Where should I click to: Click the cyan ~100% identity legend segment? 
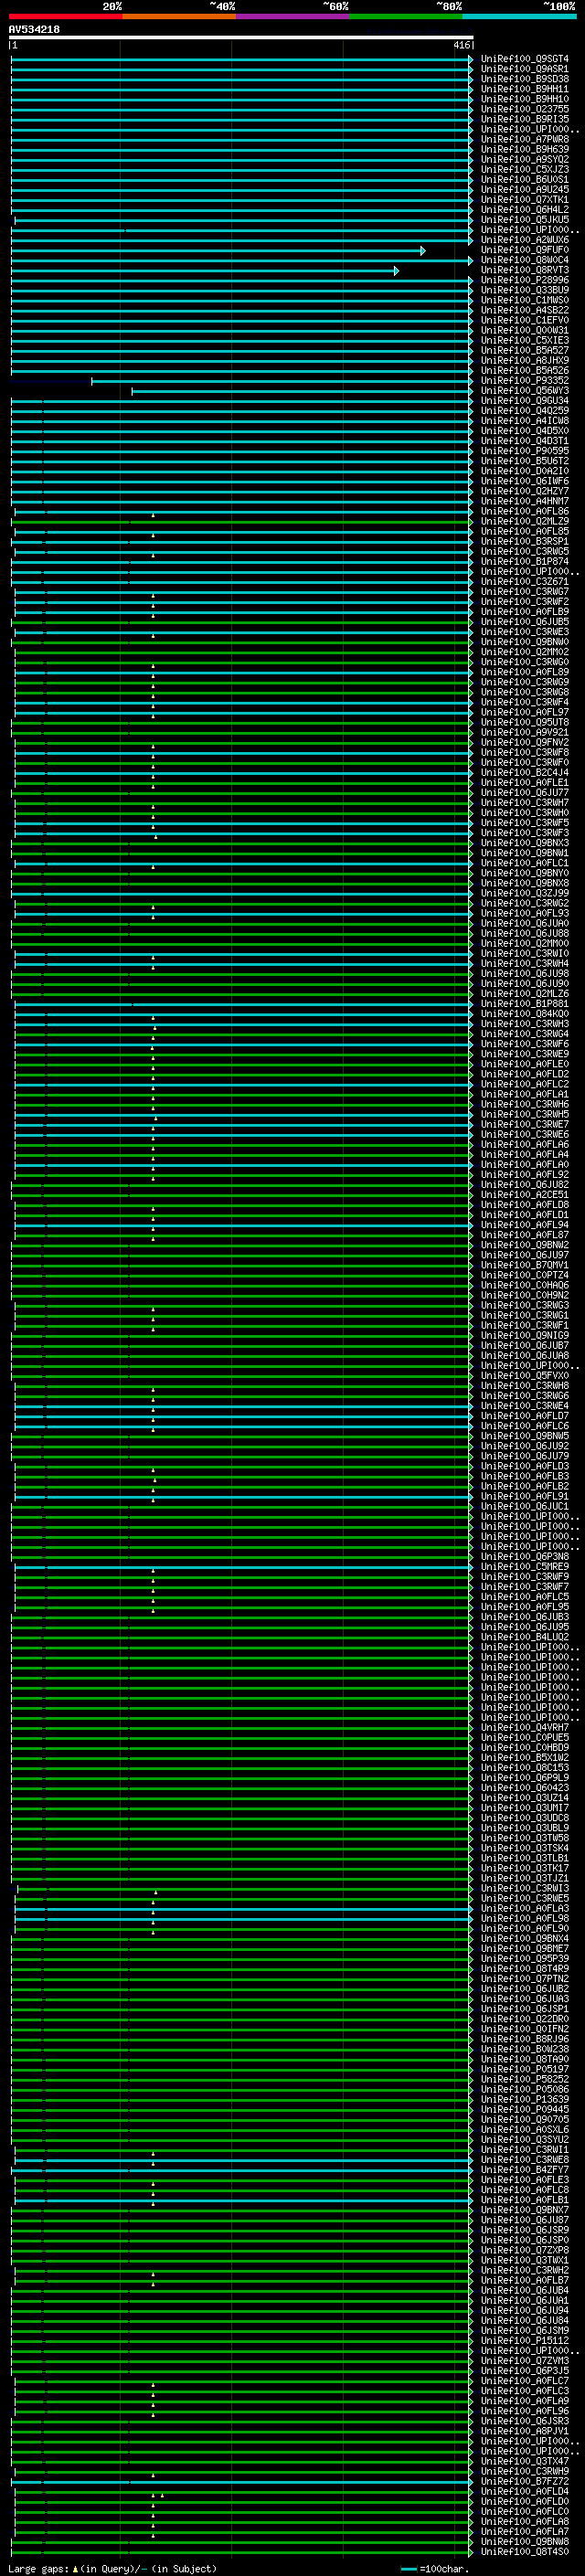[519, 16]
